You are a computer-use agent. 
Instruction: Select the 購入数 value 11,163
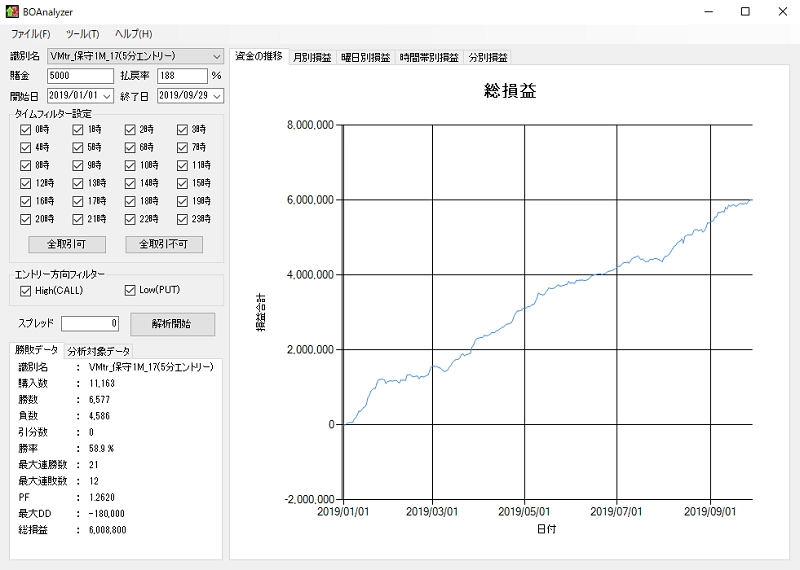click(102, 383)
